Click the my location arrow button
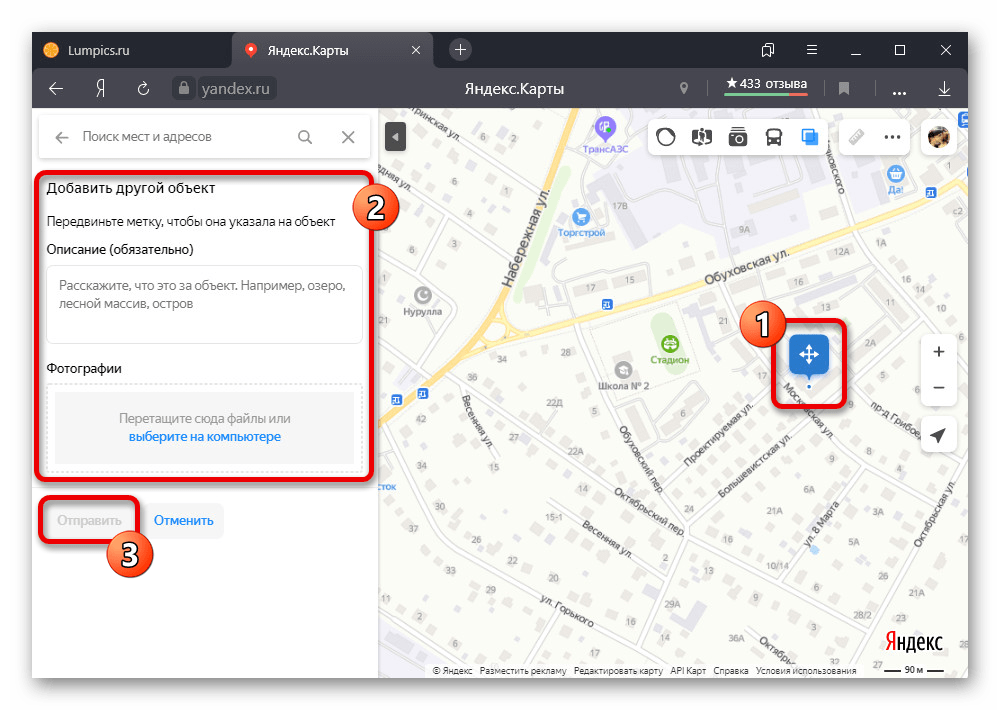 [938, 435]
